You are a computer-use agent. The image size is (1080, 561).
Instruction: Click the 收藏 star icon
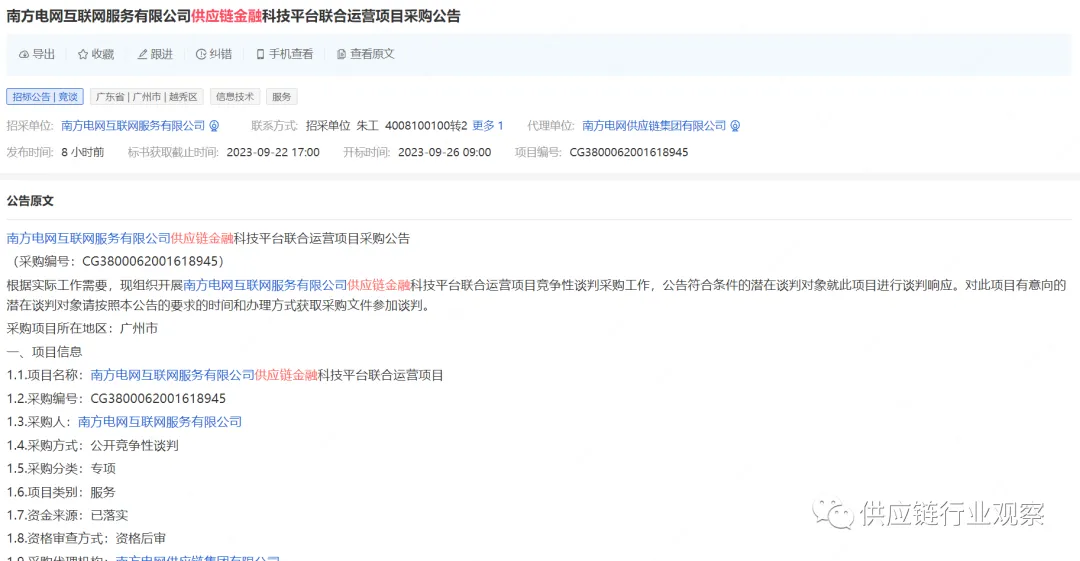[x=83, y=54]
